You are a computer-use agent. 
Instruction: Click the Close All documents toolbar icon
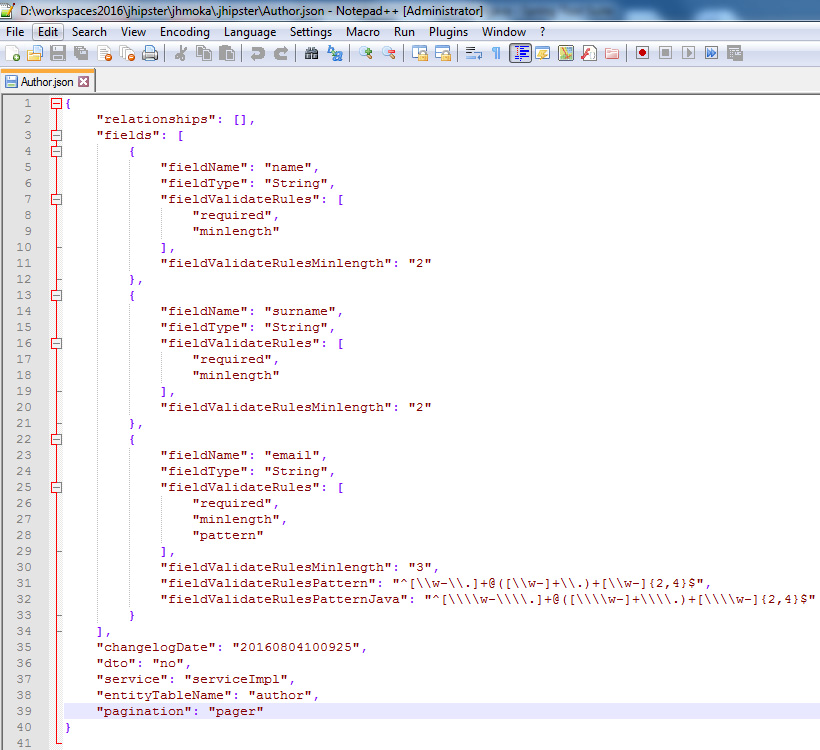click(127, 53)
